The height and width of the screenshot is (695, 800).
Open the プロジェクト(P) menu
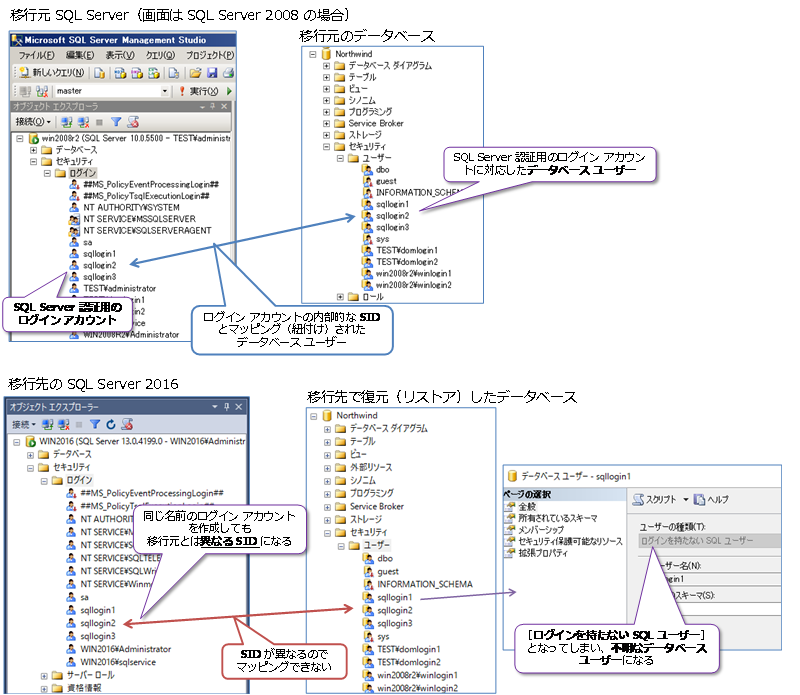click(209, 55)
